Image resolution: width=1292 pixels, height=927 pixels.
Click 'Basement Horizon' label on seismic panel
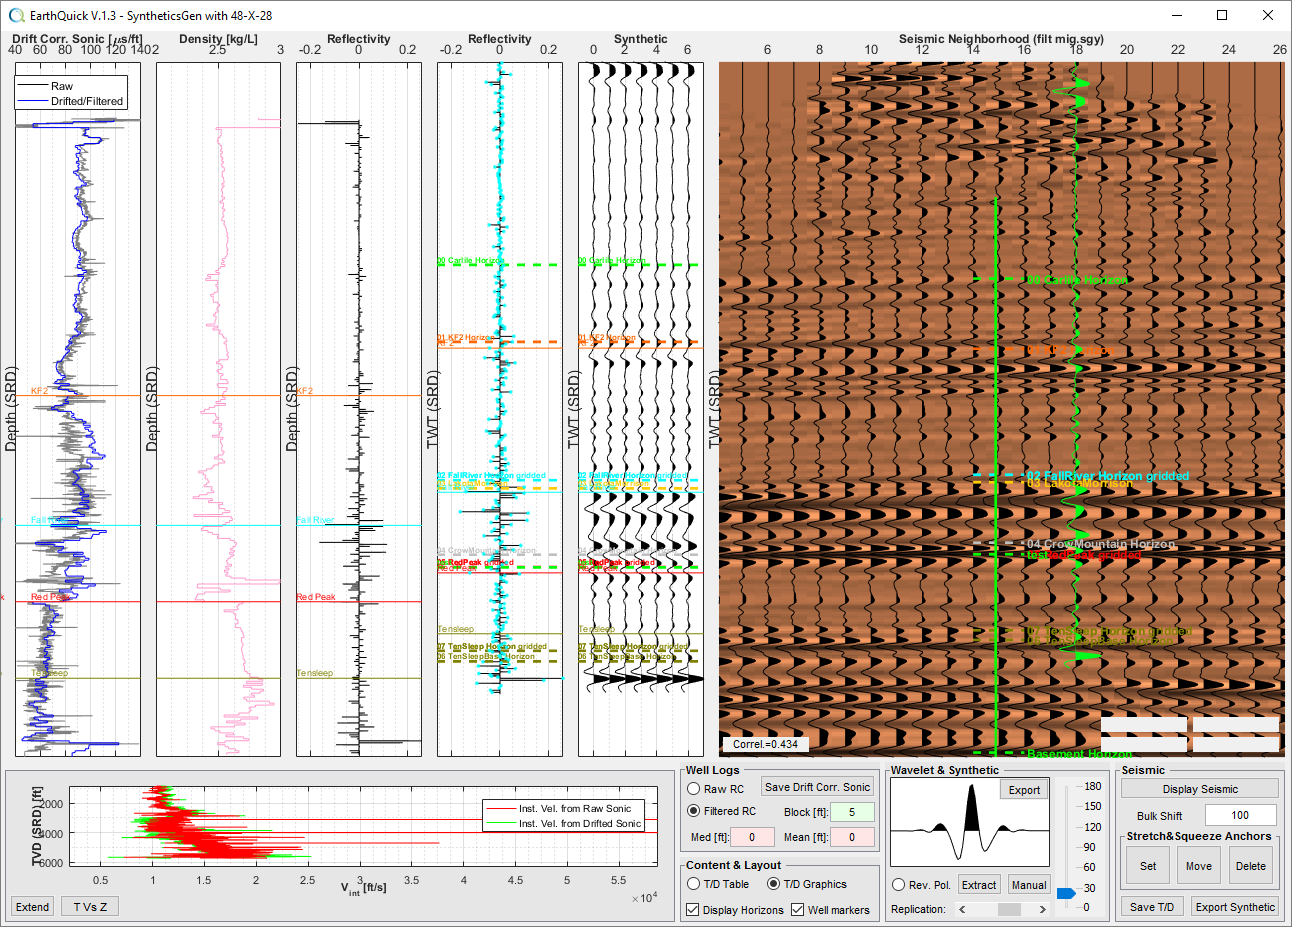coord(1079,754)
